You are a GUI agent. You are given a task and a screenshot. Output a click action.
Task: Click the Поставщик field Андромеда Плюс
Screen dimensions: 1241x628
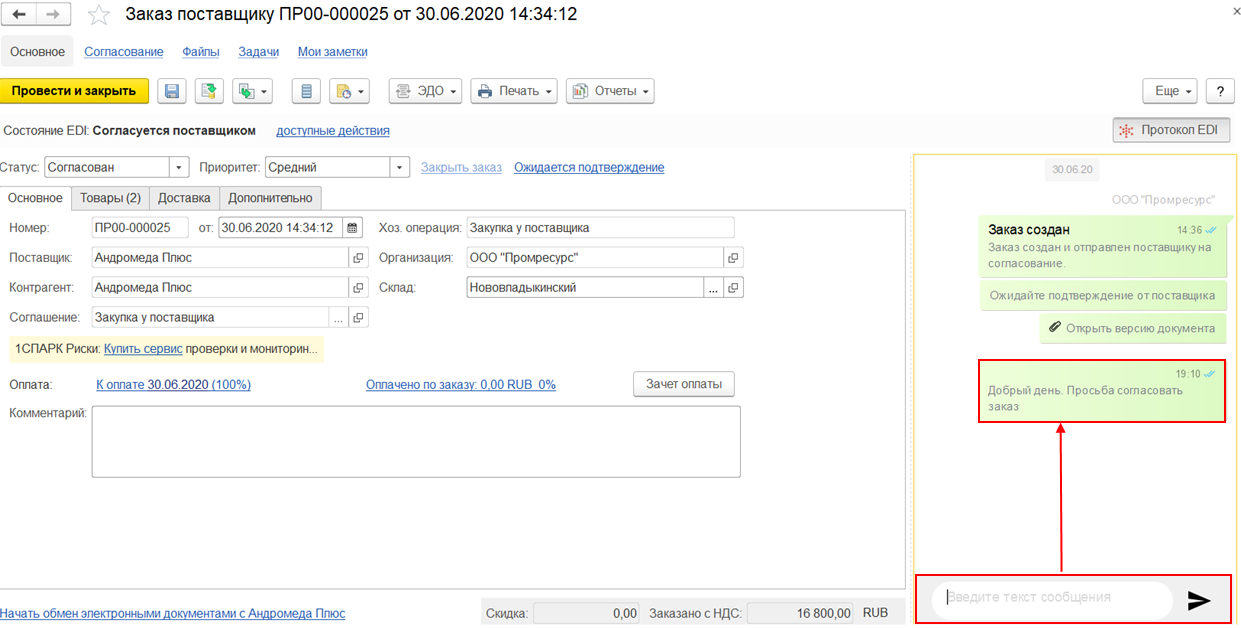tap(220, 258)
